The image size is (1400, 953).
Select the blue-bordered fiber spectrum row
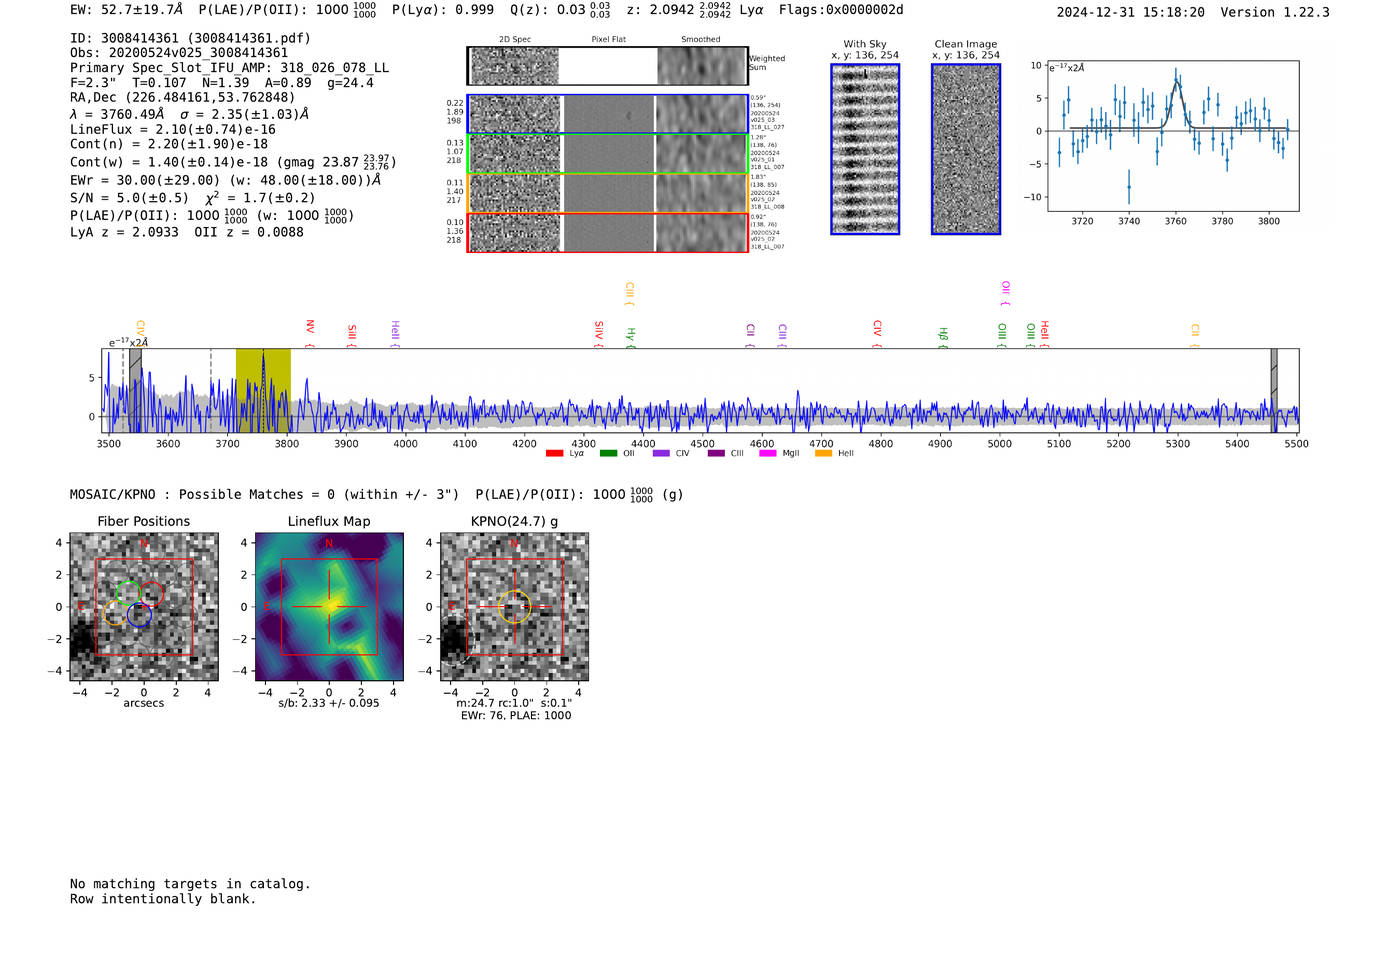(608, 114)
